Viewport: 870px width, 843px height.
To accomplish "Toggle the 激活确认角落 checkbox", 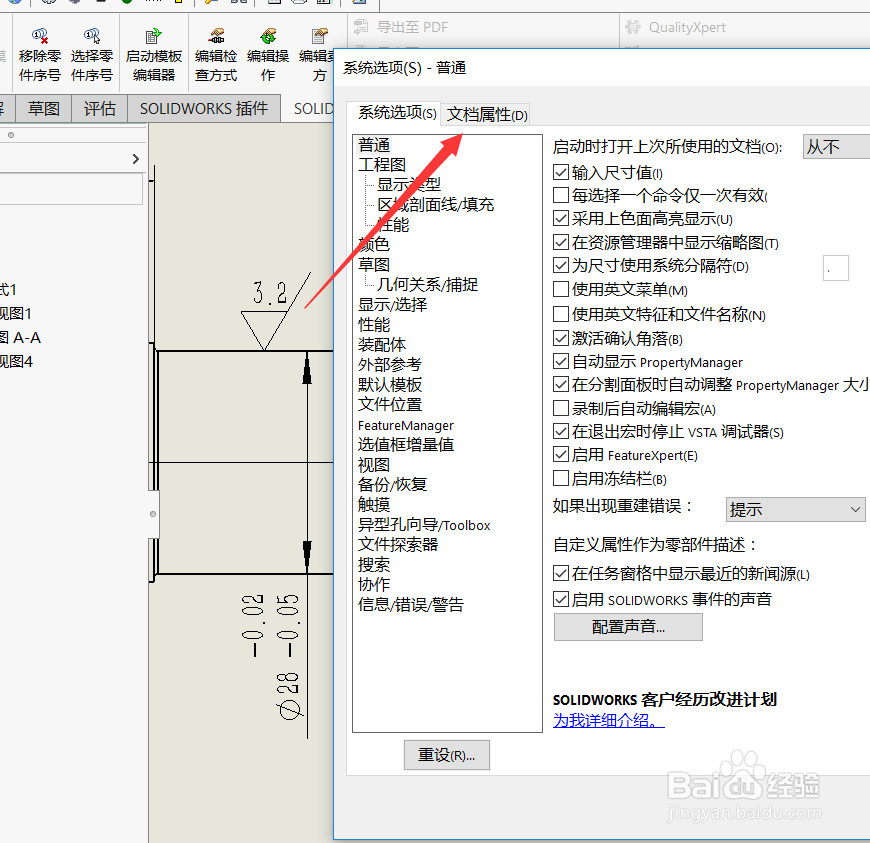I will [x=561, y=338].
